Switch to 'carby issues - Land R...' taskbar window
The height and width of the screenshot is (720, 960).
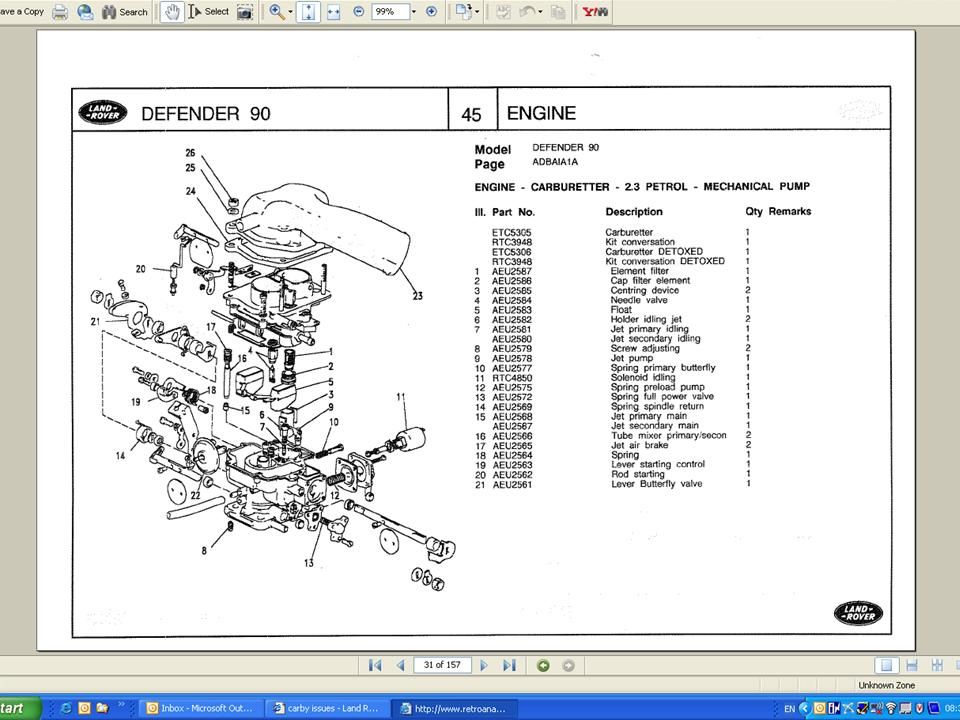[x=327, y=708]
